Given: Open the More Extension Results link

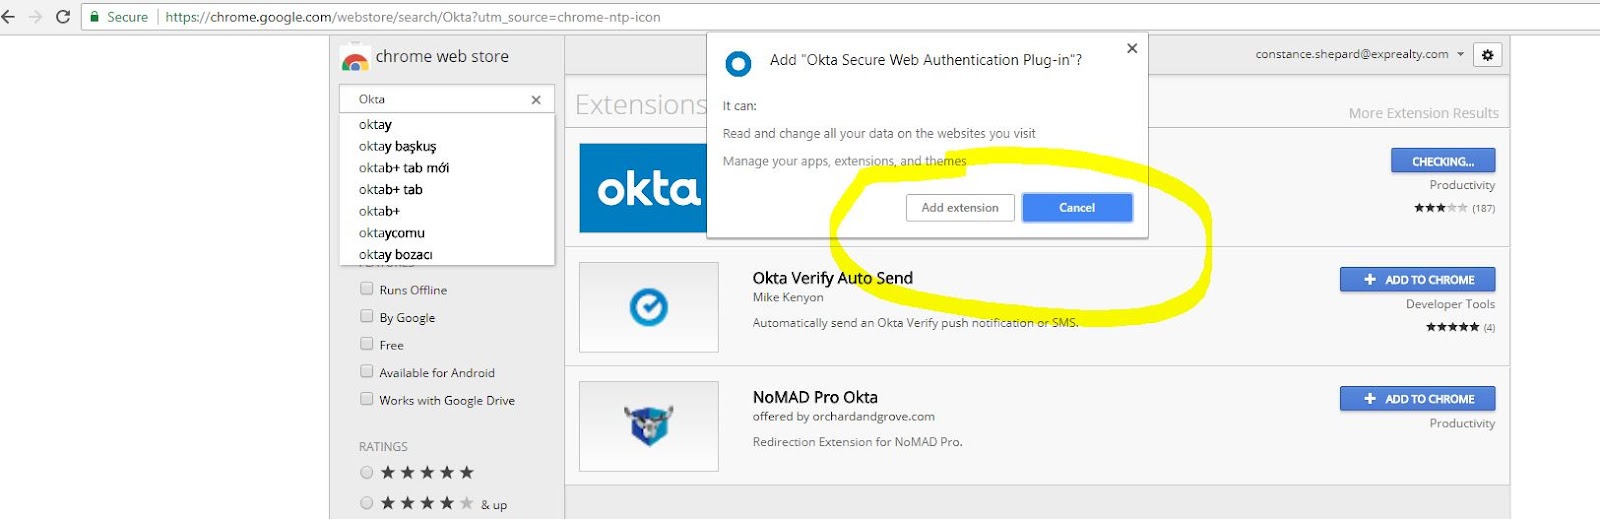Looking at the screenshot, I should (x=1423, y=113).
